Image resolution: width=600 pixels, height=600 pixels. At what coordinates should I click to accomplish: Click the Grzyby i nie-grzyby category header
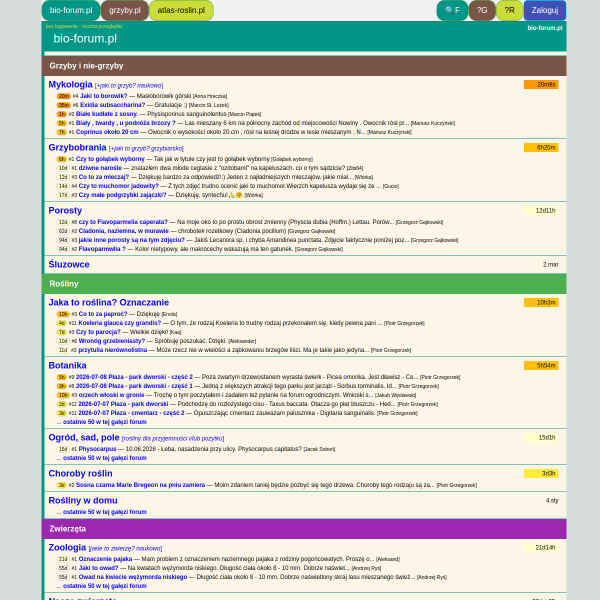point(304,66)
